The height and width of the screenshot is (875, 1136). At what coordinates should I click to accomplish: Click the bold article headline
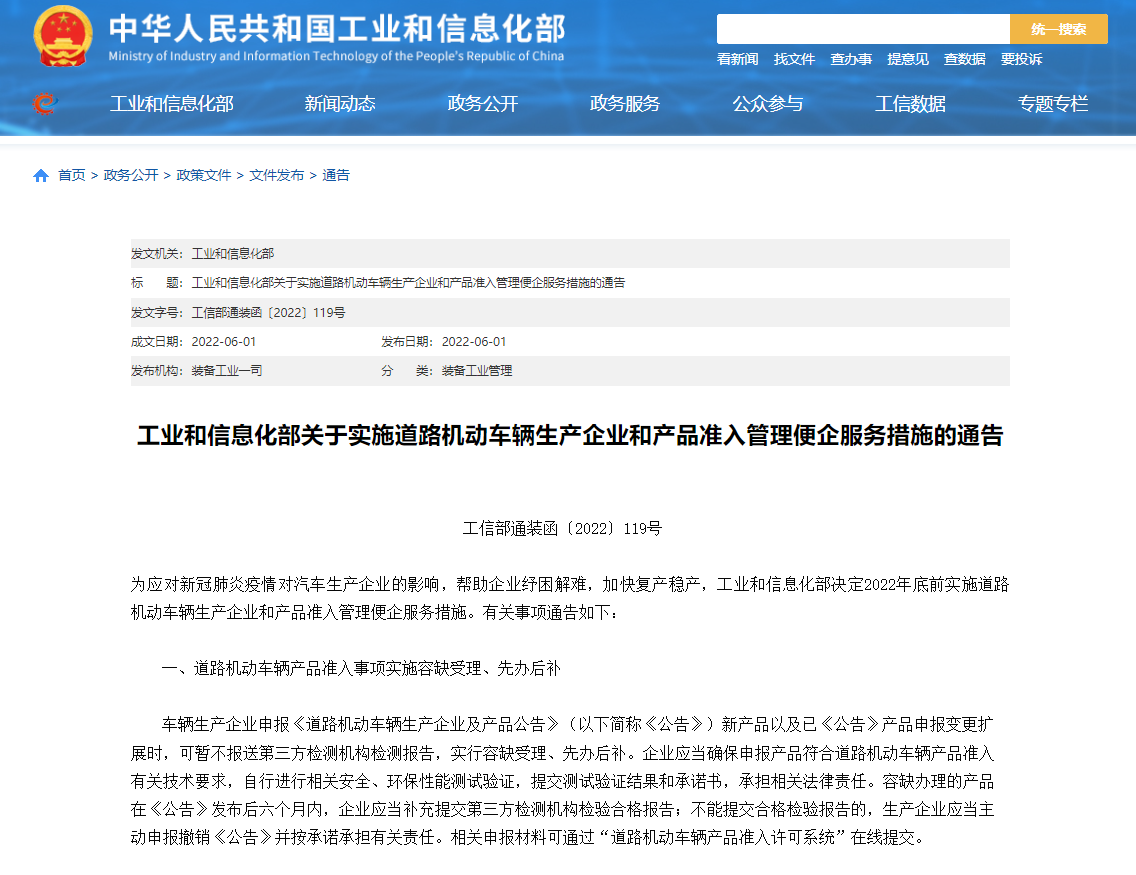tap(570, 435)
